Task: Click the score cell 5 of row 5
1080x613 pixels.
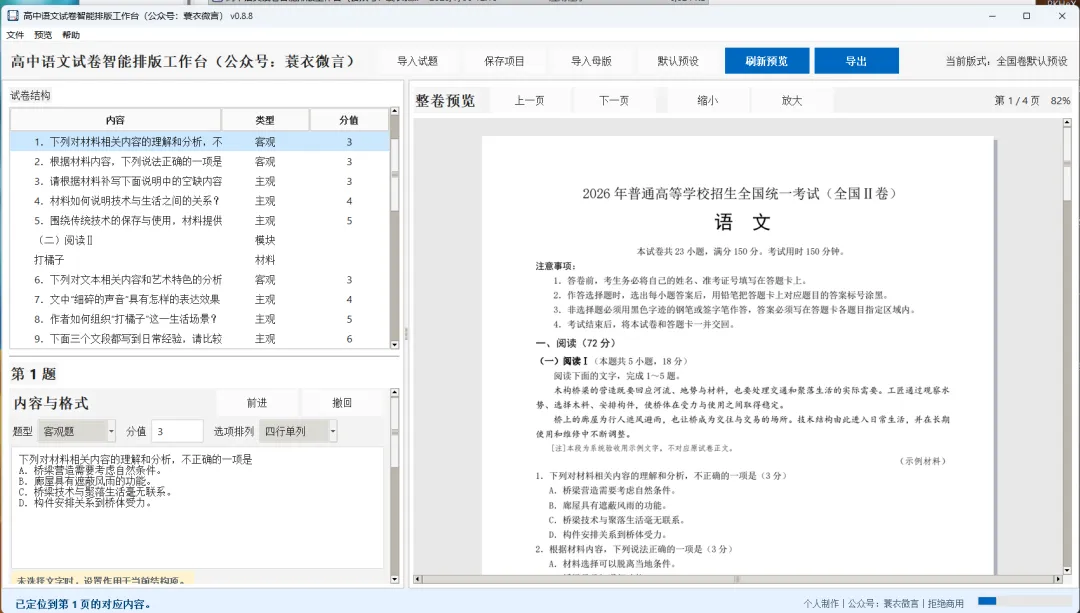Action: point(349,220)
